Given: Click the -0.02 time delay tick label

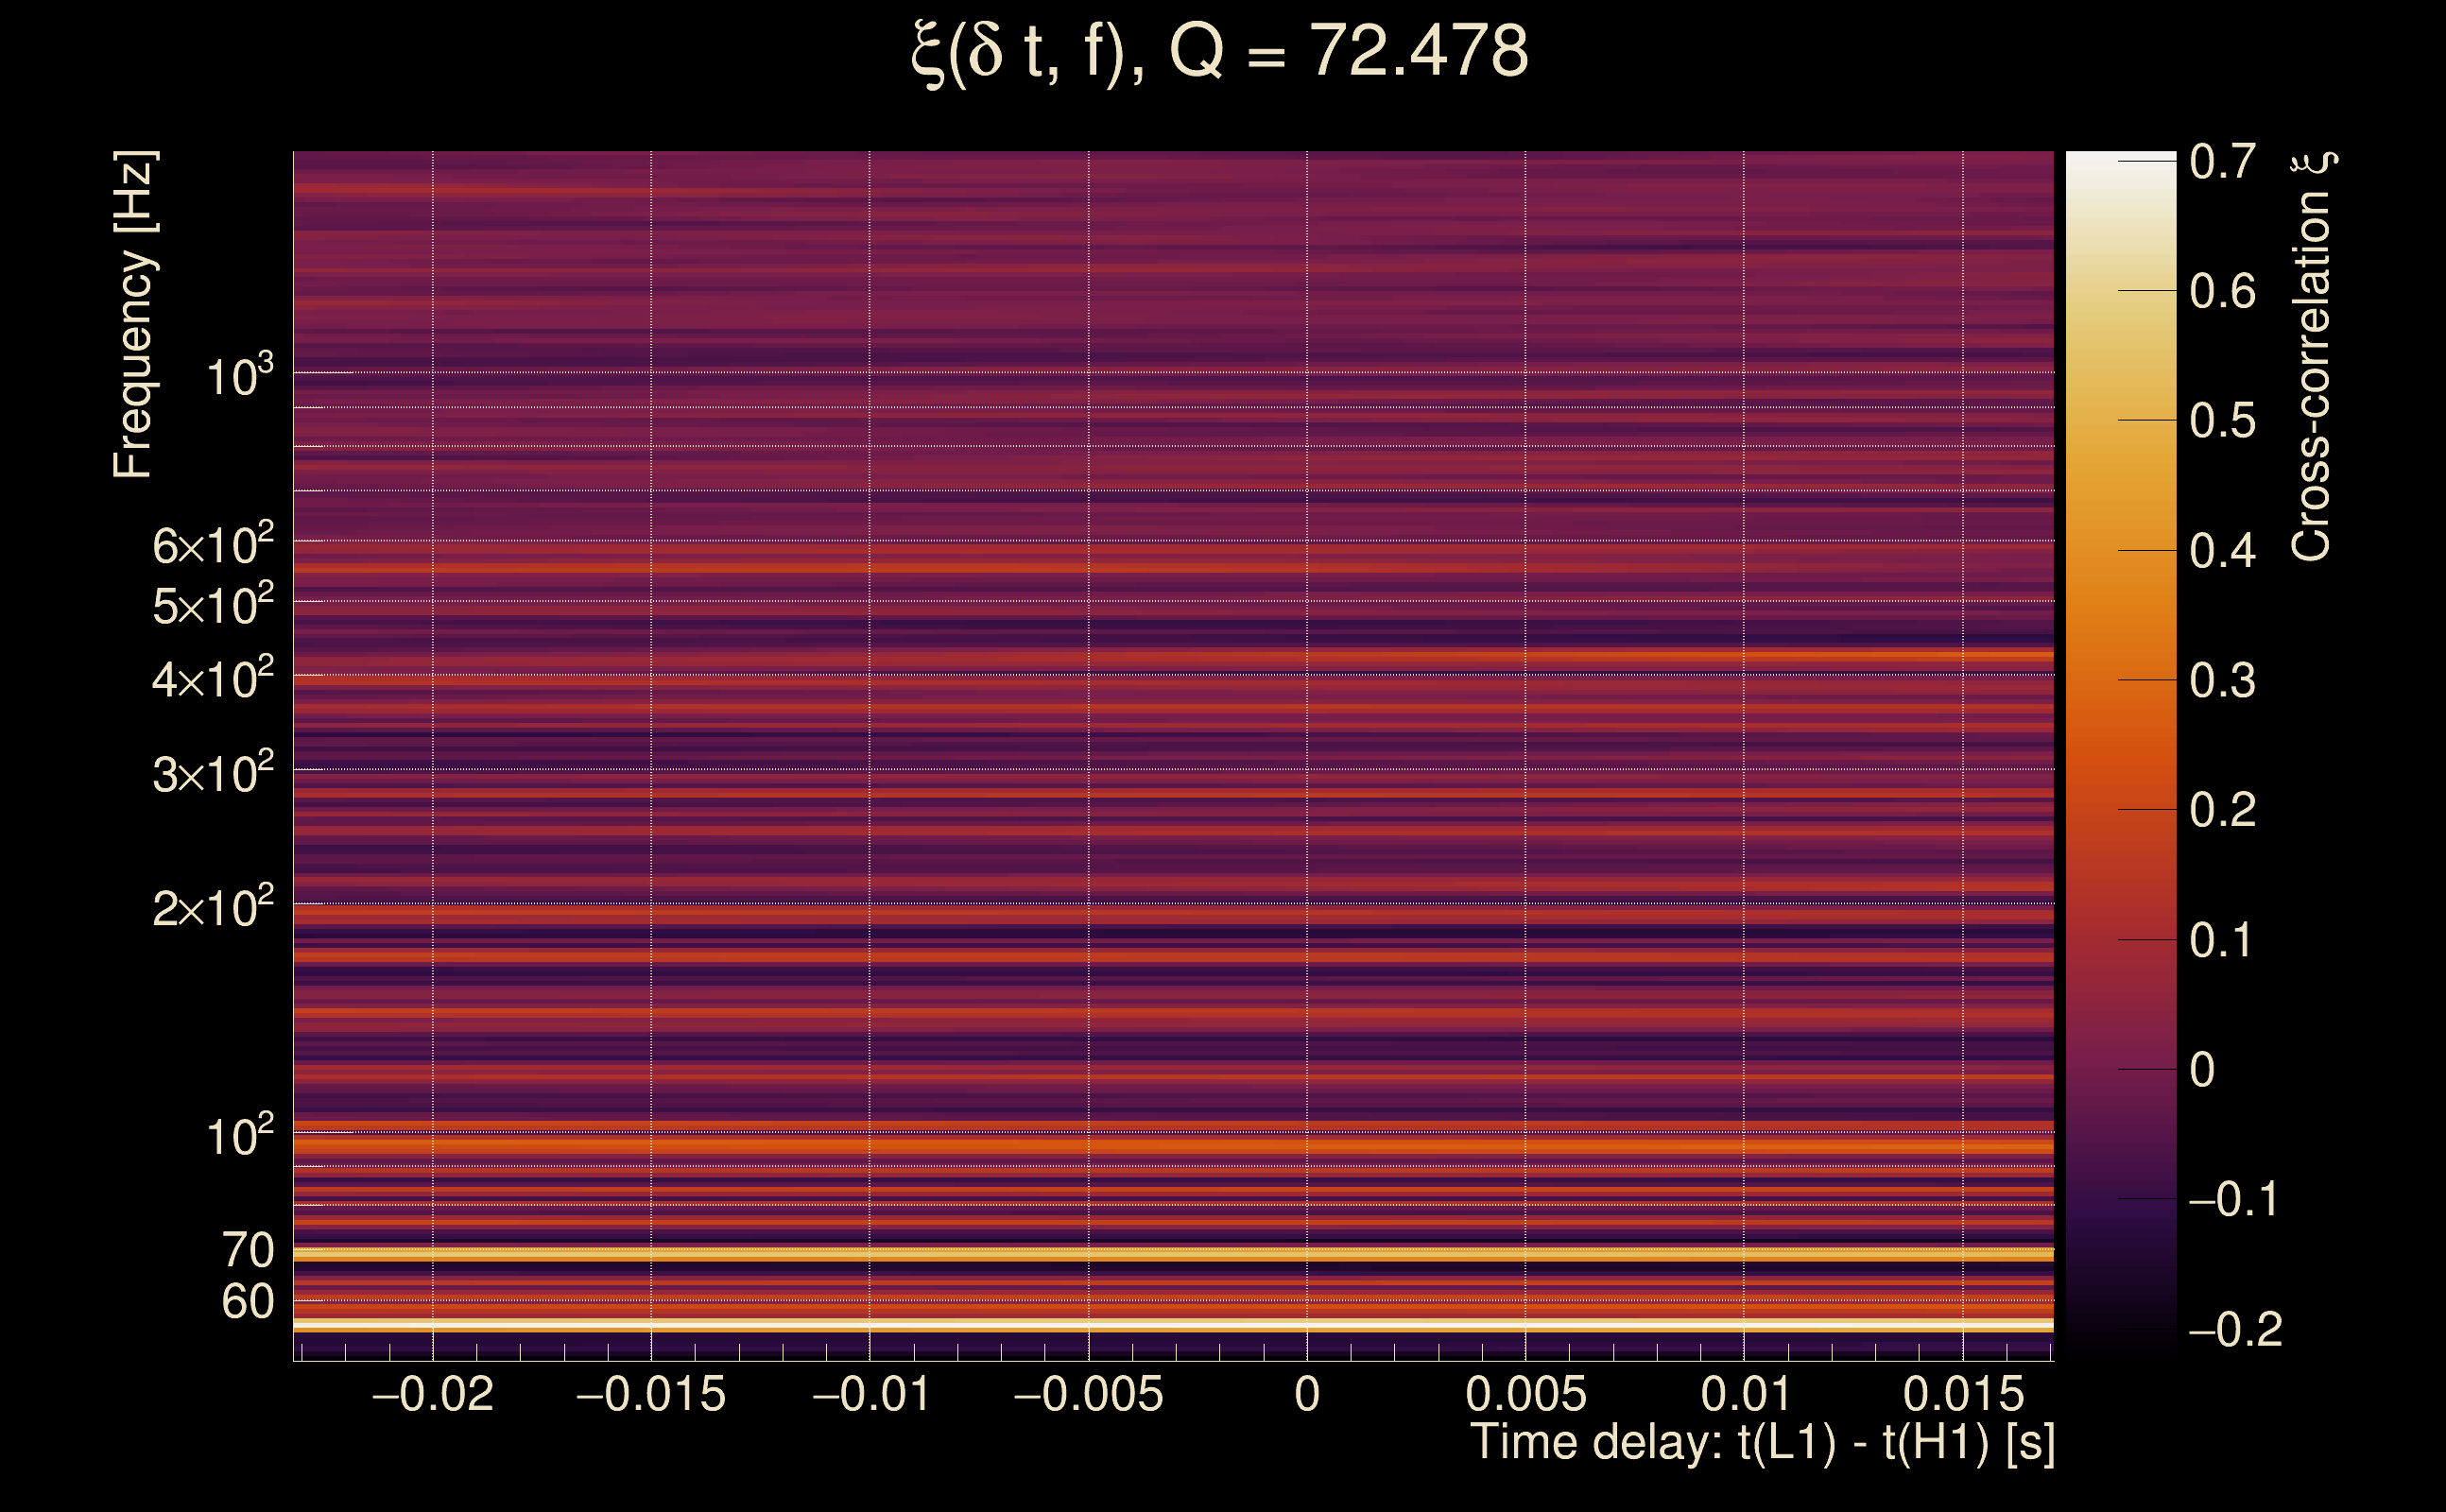Looking at the screenshot, I should (432, 1394).
